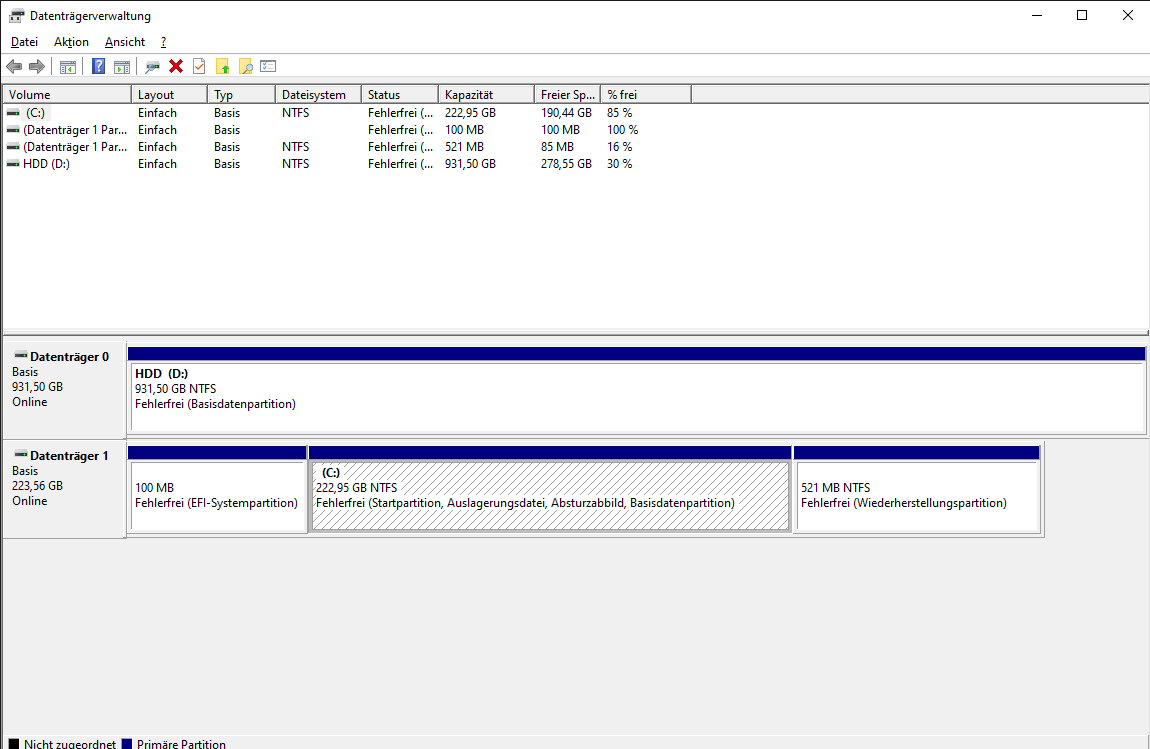Open the Ansicht menu
Viewport: 1150px width, 749px height.
[125, 42]
